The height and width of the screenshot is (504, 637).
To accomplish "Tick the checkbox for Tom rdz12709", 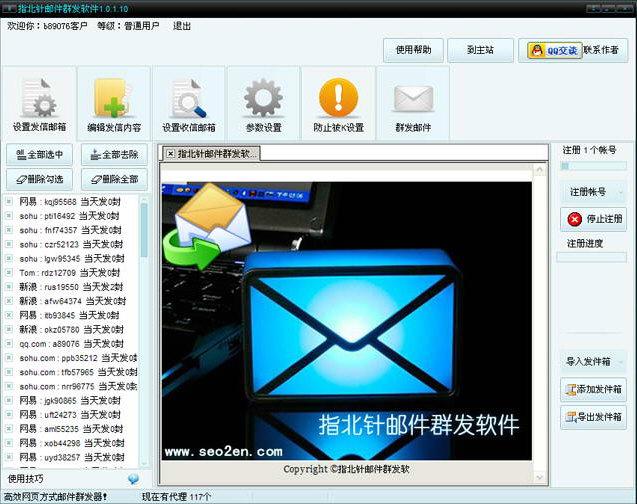I will (x=9, y=272).
